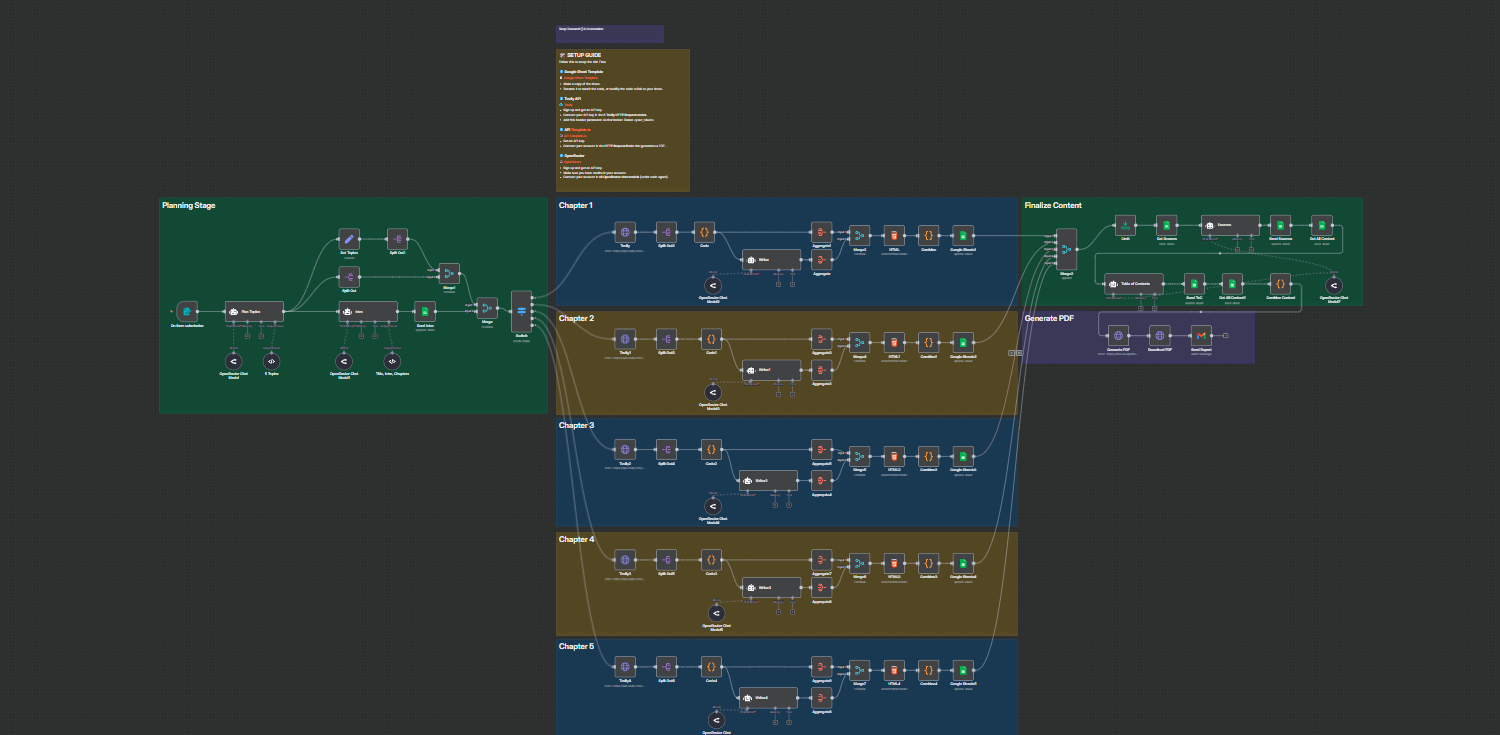1500x735 pixels.
Task: Select the Combine Content code node
Action: (1280, 283)
